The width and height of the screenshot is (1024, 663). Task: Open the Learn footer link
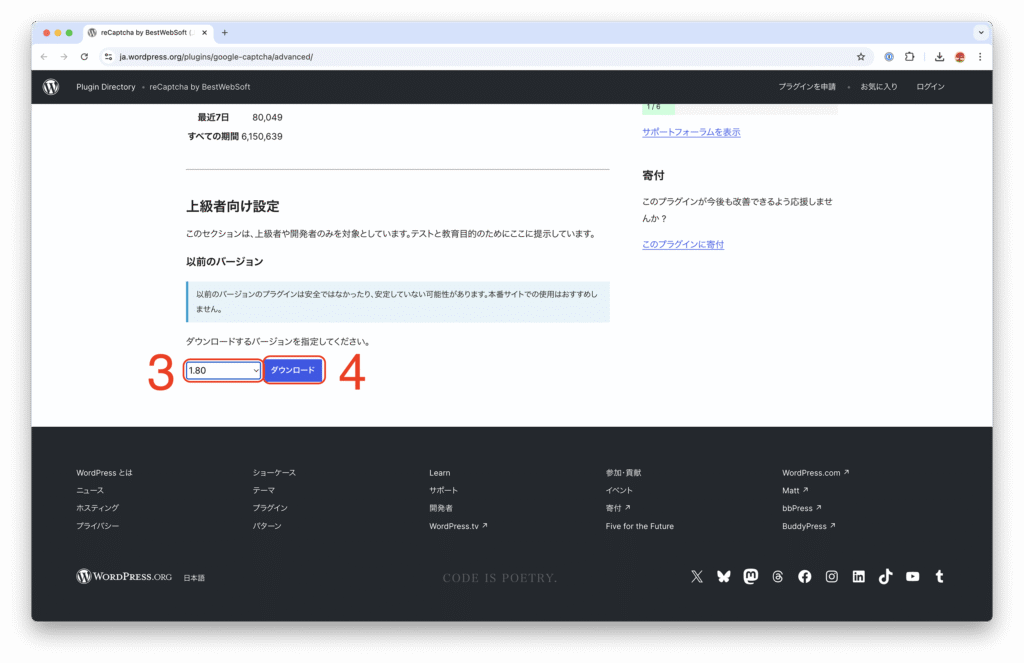[x=440, y=472]
